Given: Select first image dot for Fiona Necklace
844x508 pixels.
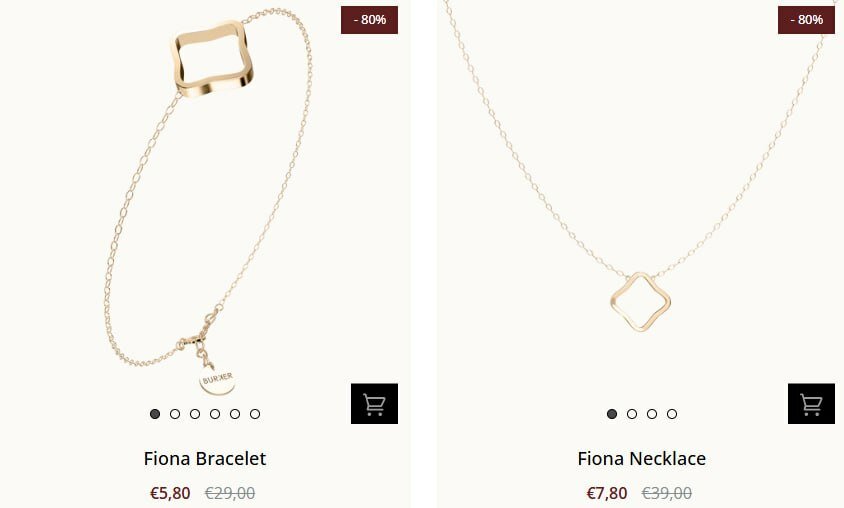Looking at the screenshot, I should coord(612,414).
